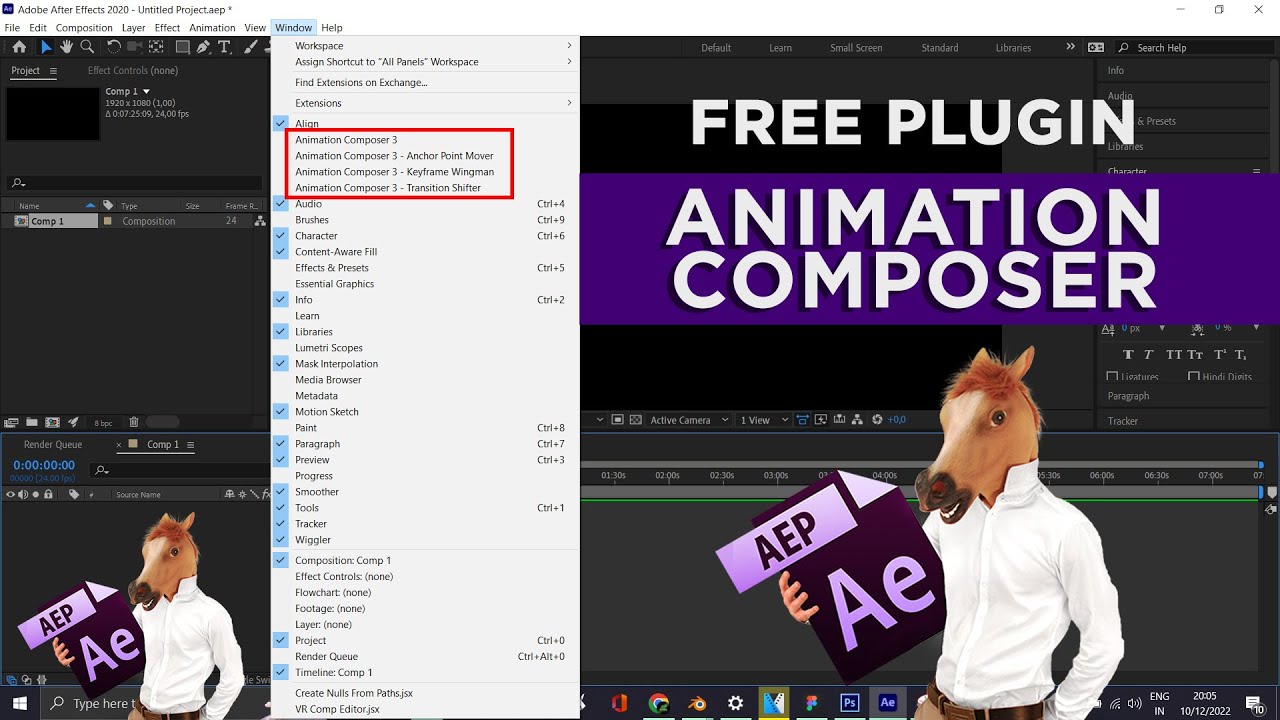Create a new folder in Project panel
This screenshot has height=720, width=1280.
[x=32, y=422]
